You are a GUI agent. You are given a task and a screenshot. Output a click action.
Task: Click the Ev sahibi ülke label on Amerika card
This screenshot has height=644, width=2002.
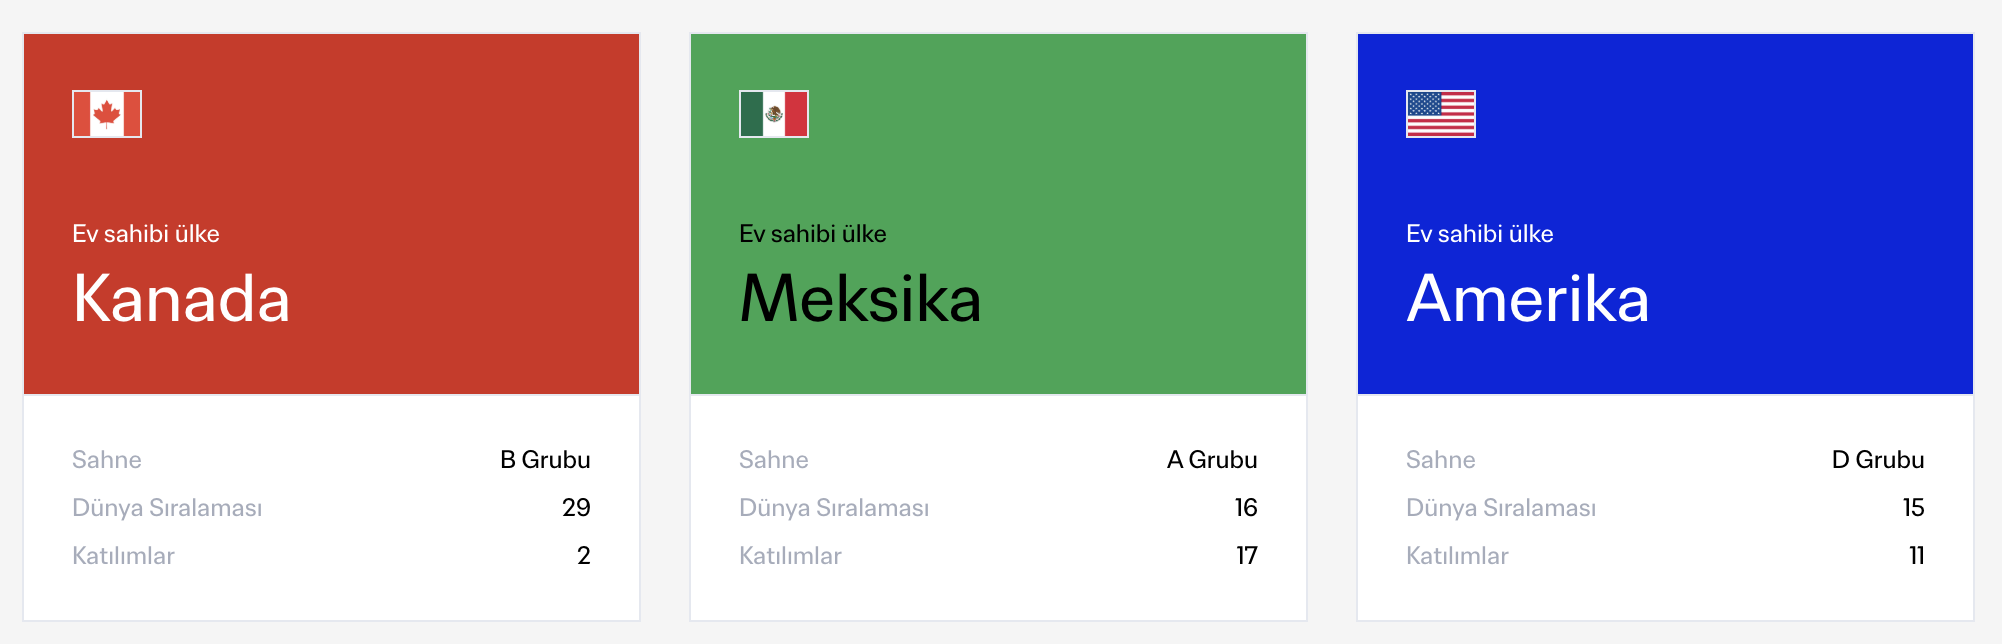(1480, 234)
